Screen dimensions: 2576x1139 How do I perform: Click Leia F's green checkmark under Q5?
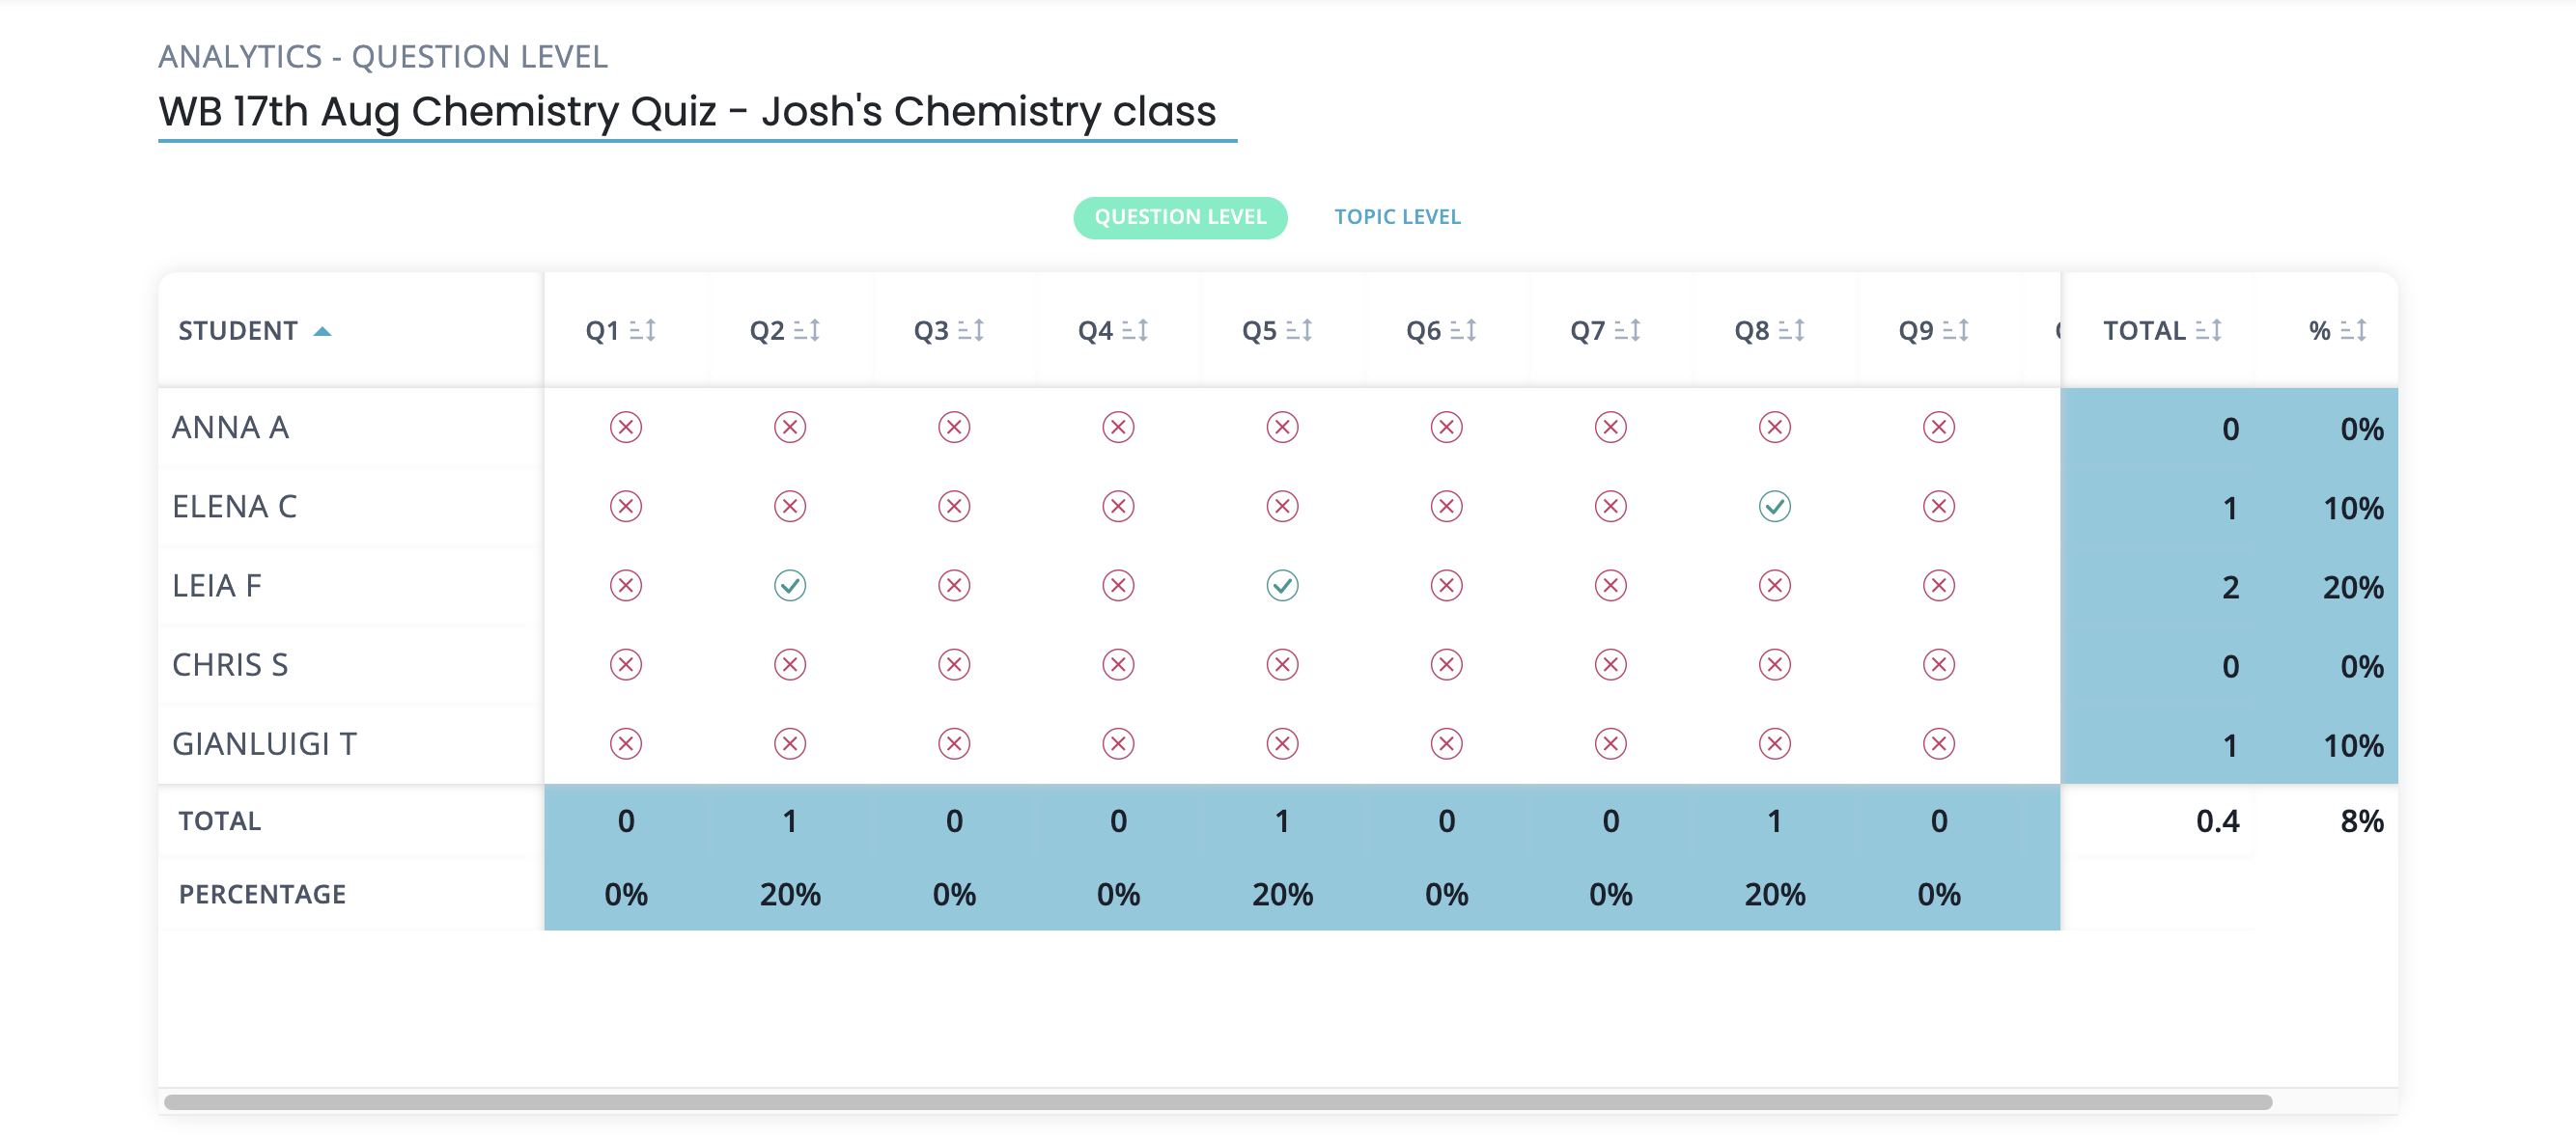(x=1282, y=585)
